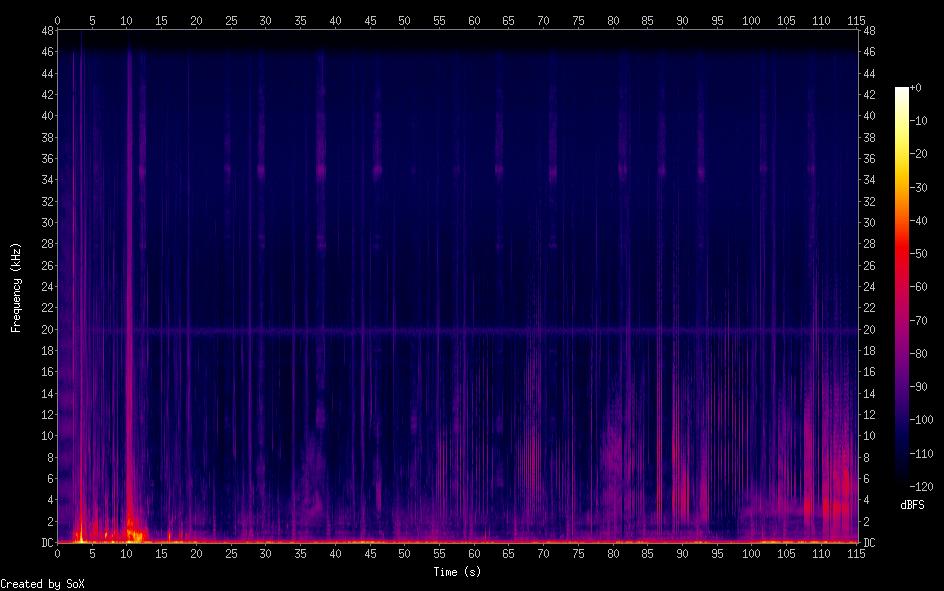Click the 55 tick on bottom time axis
944x591 pixels.
[x=439, y=553]
